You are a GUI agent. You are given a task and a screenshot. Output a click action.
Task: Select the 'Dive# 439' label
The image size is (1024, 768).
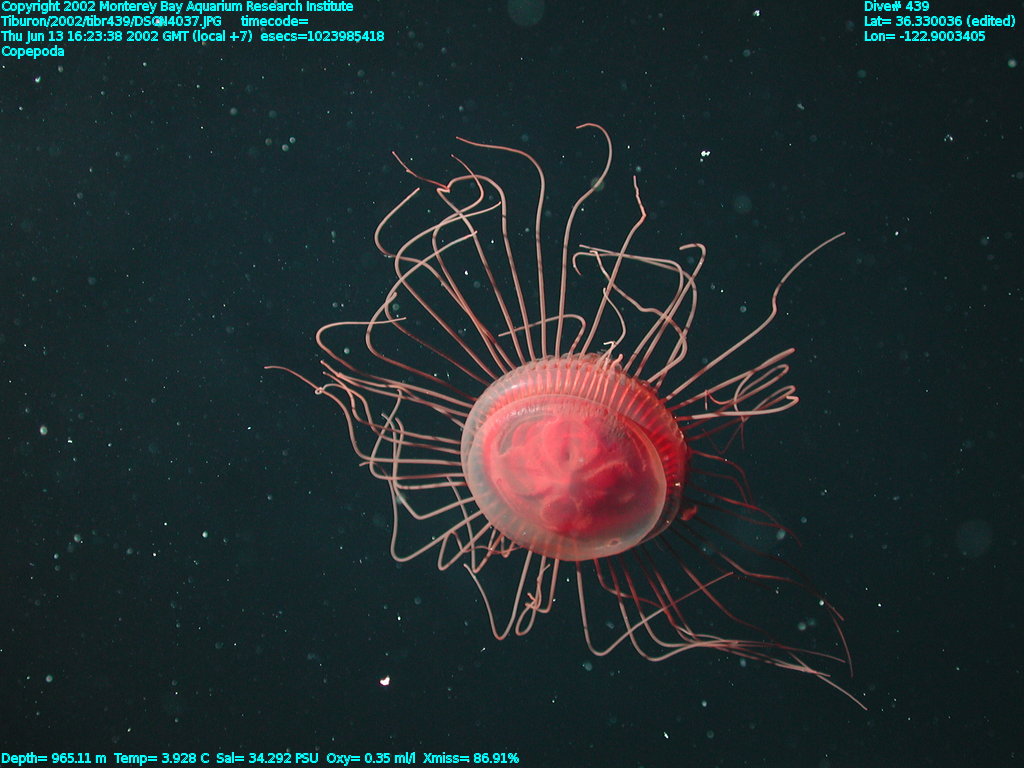[896, 7]
